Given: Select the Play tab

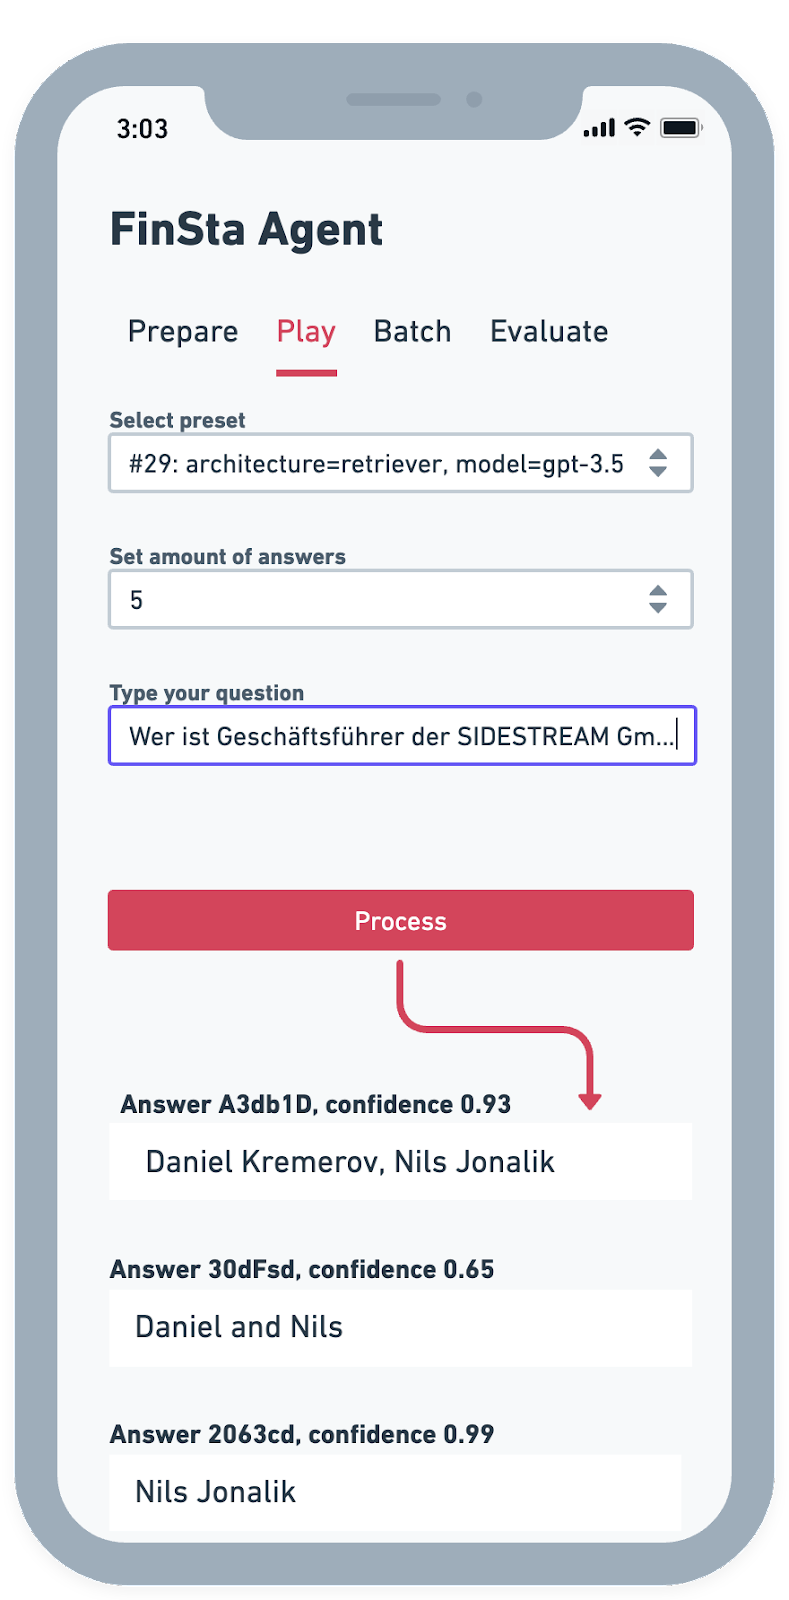Looking at the screenshot, I should (306, 332).
